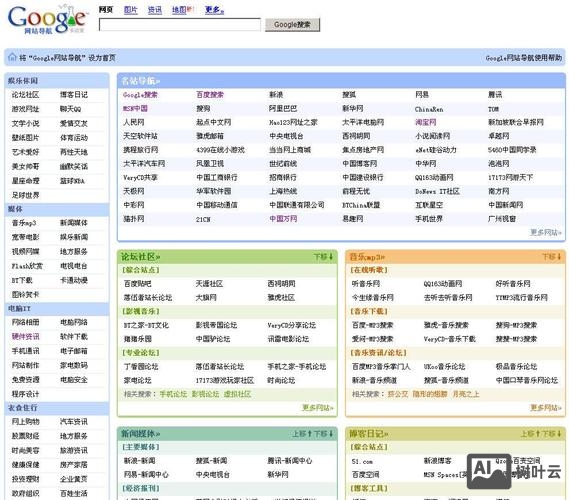Open 丁香园论坛 link
Image resolution: width=569 pixels, height=500 pixels.
coord(141,366)
